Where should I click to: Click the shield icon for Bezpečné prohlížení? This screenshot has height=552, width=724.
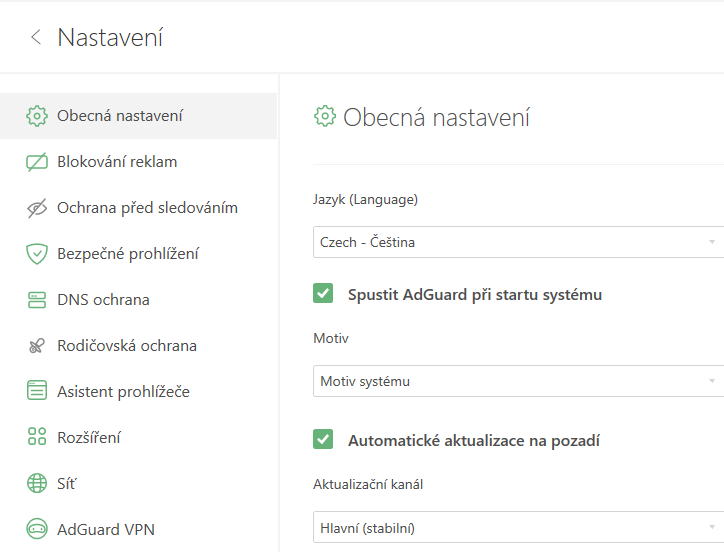[x=37, y=254]
